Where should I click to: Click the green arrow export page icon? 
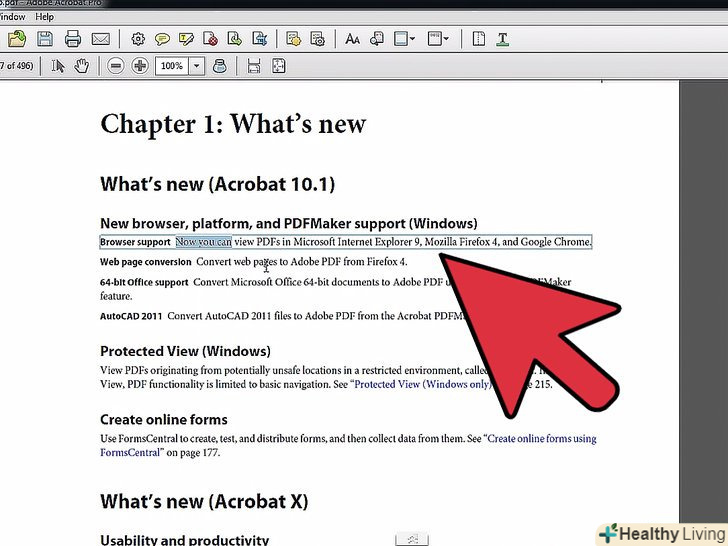click(x=234, y=39)
